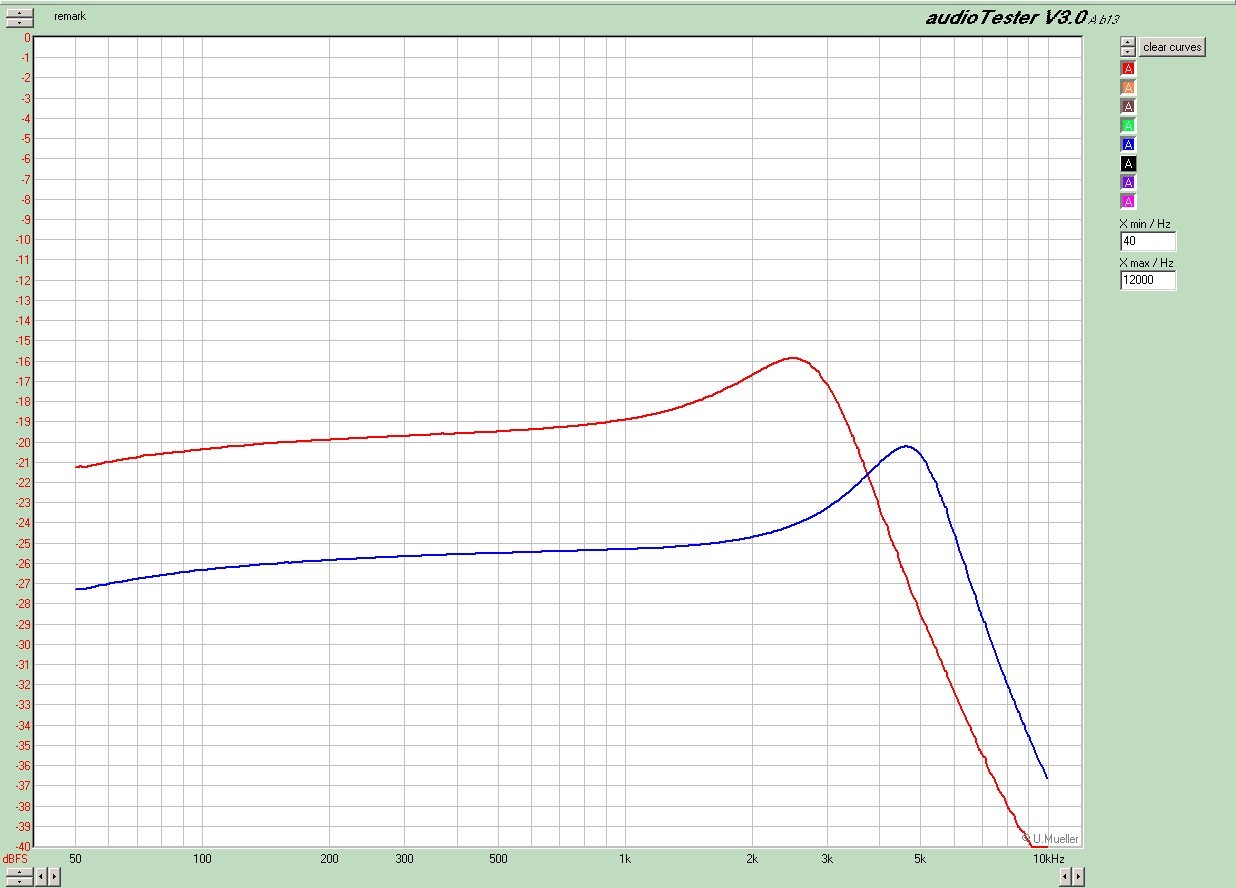
Task: Click the audioTester V3.0 title text
Action: (x=1006, y=17)
